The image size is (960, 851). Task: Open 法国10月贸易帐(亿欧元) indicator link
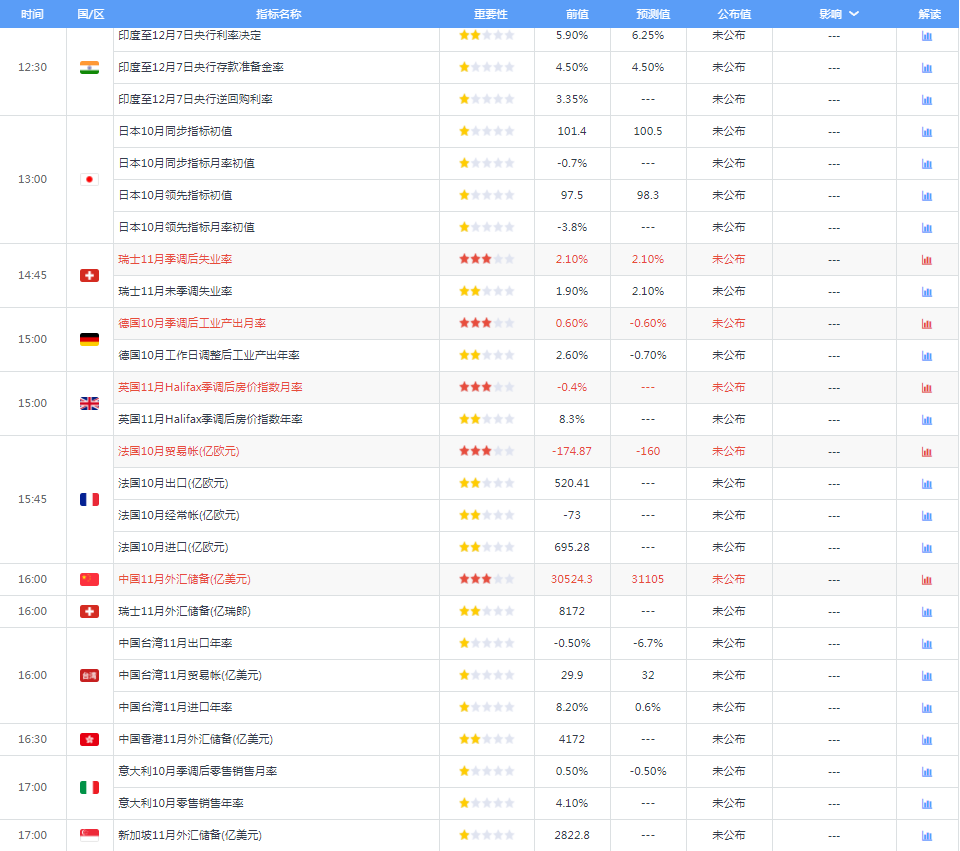click(179, 451)
